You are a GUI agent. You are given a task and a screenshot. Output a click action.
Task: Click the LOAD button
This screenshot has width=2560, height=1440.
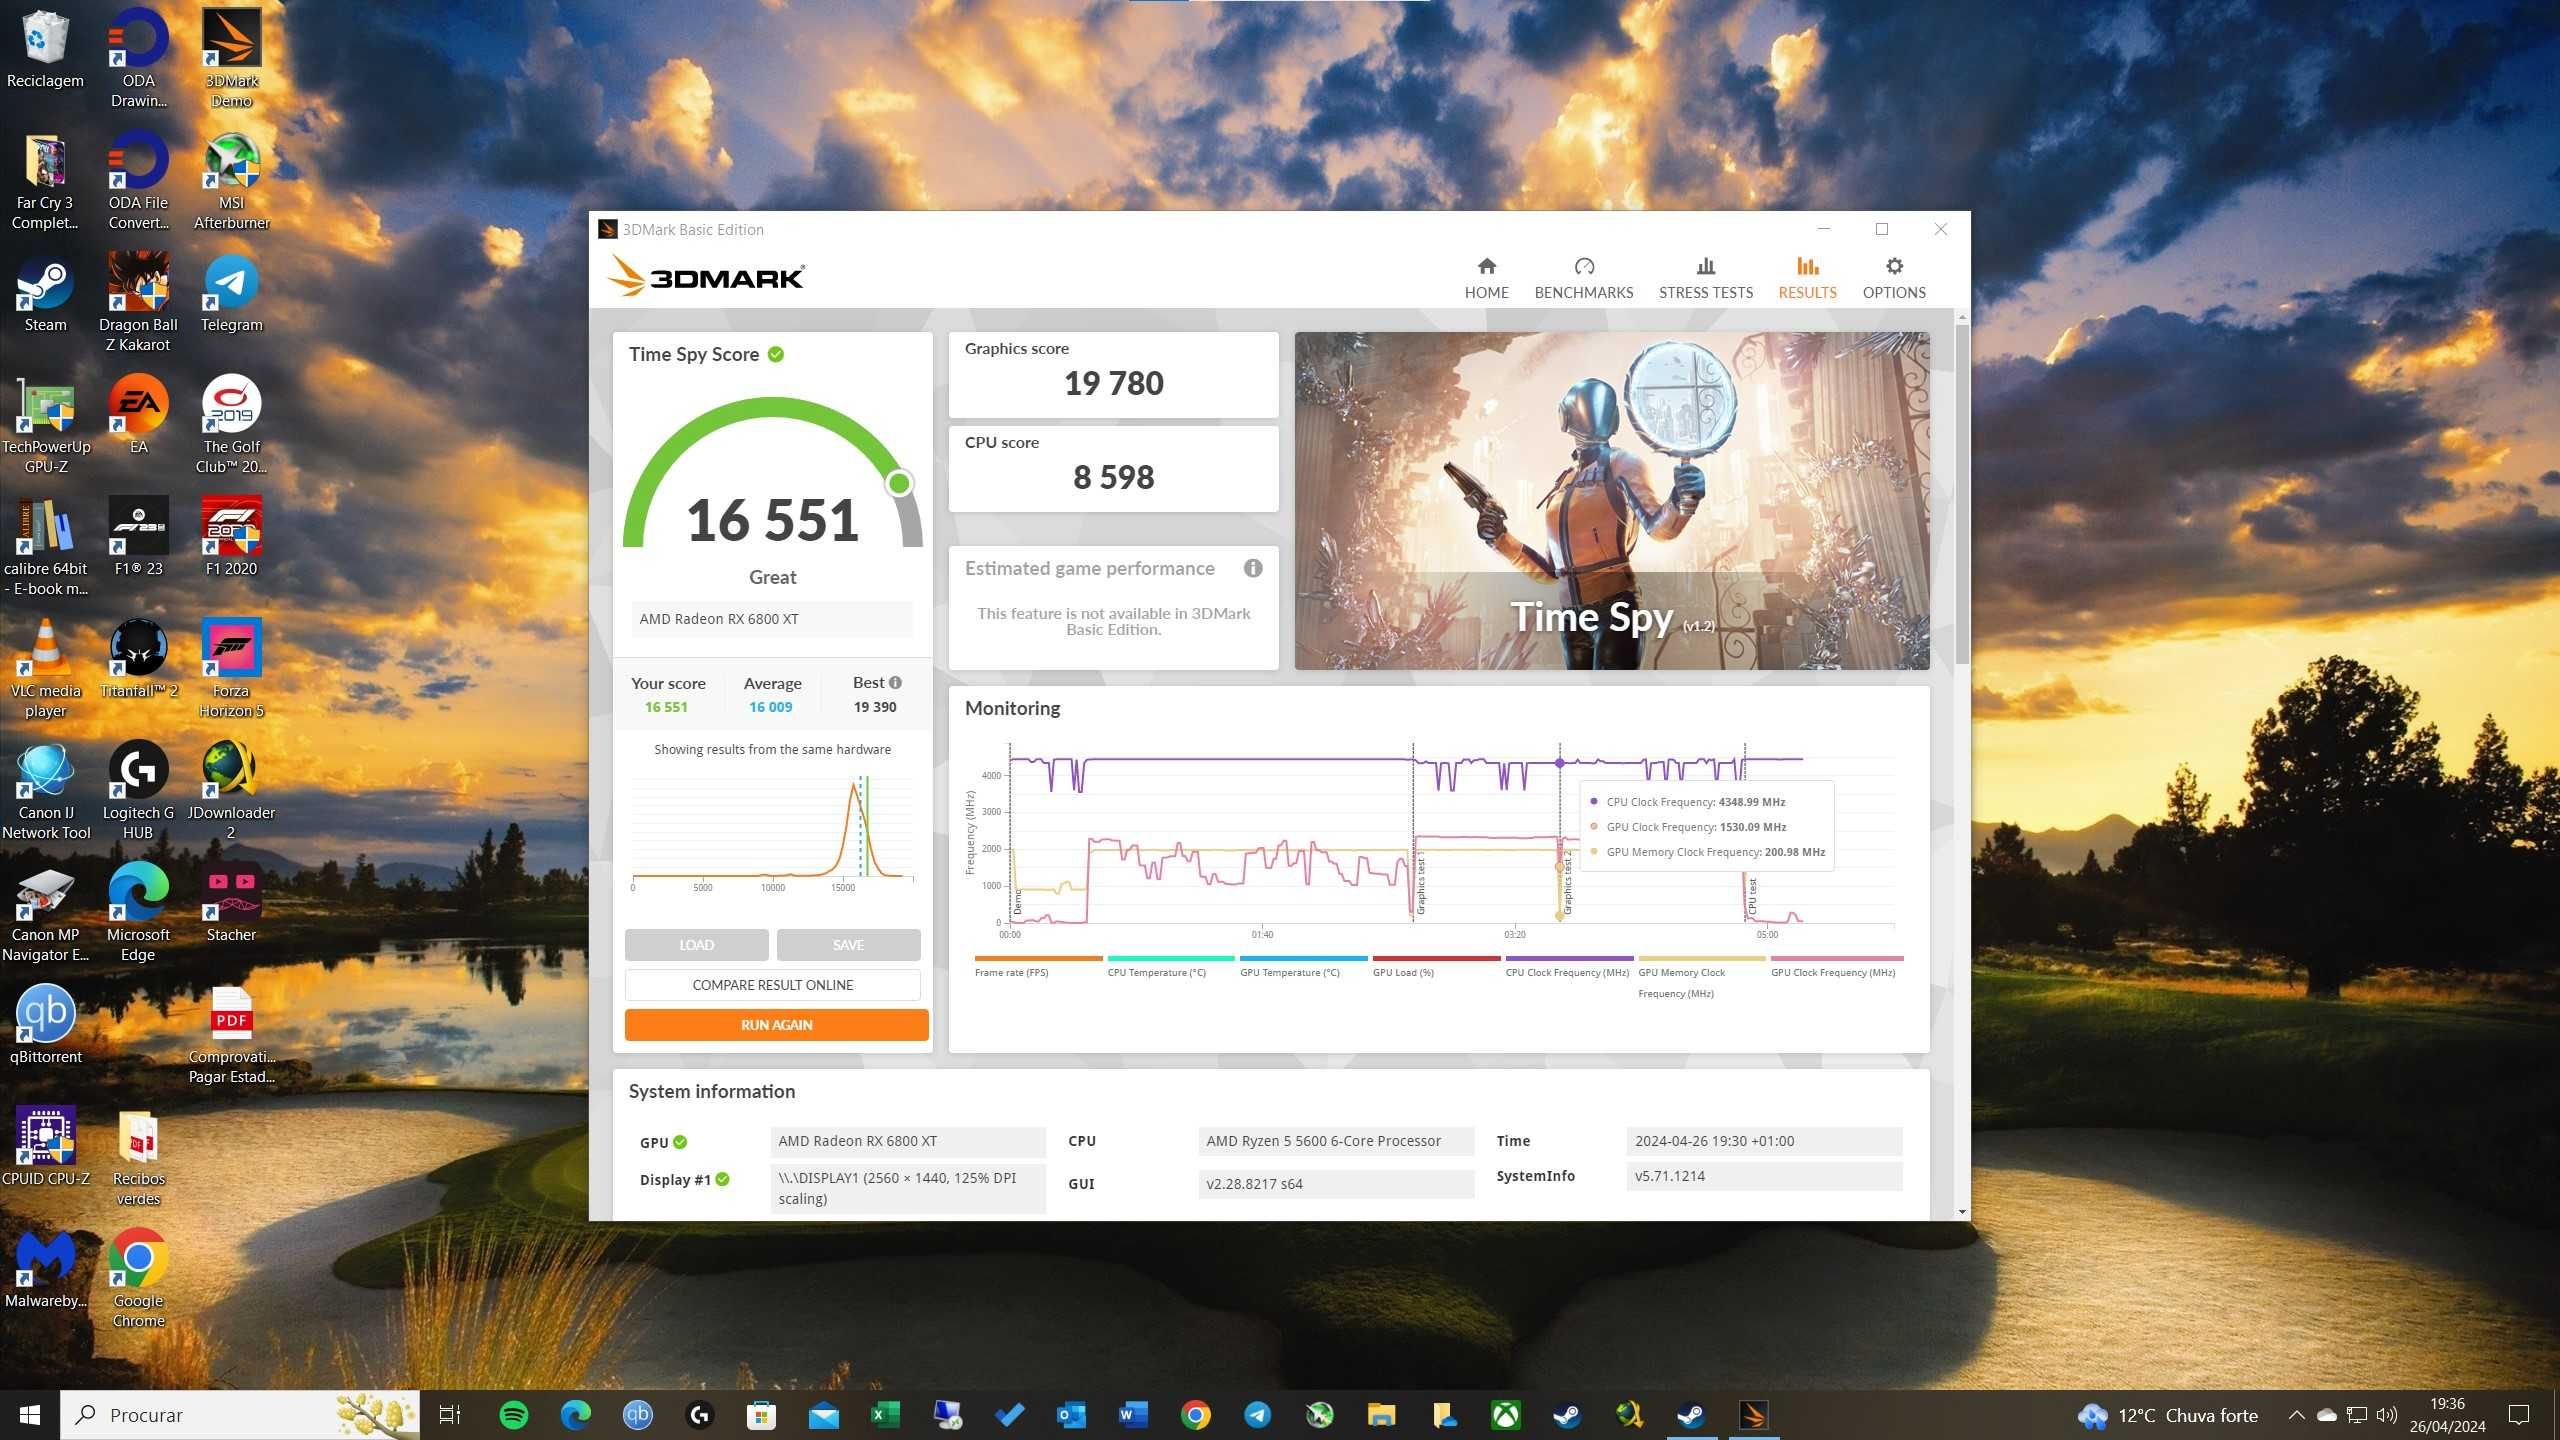696,945
